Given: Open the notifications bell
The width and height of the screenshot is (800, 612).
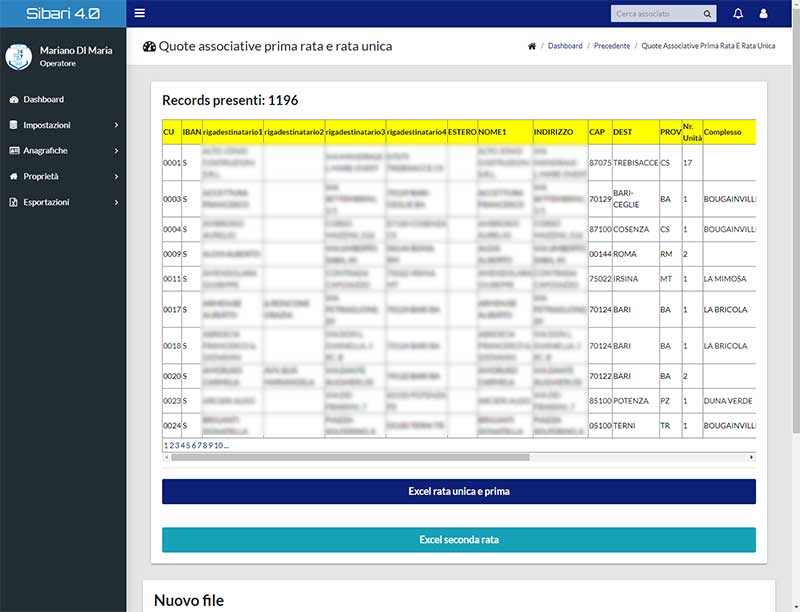Looking at the screenshot, I should click(x=738, y=14).
